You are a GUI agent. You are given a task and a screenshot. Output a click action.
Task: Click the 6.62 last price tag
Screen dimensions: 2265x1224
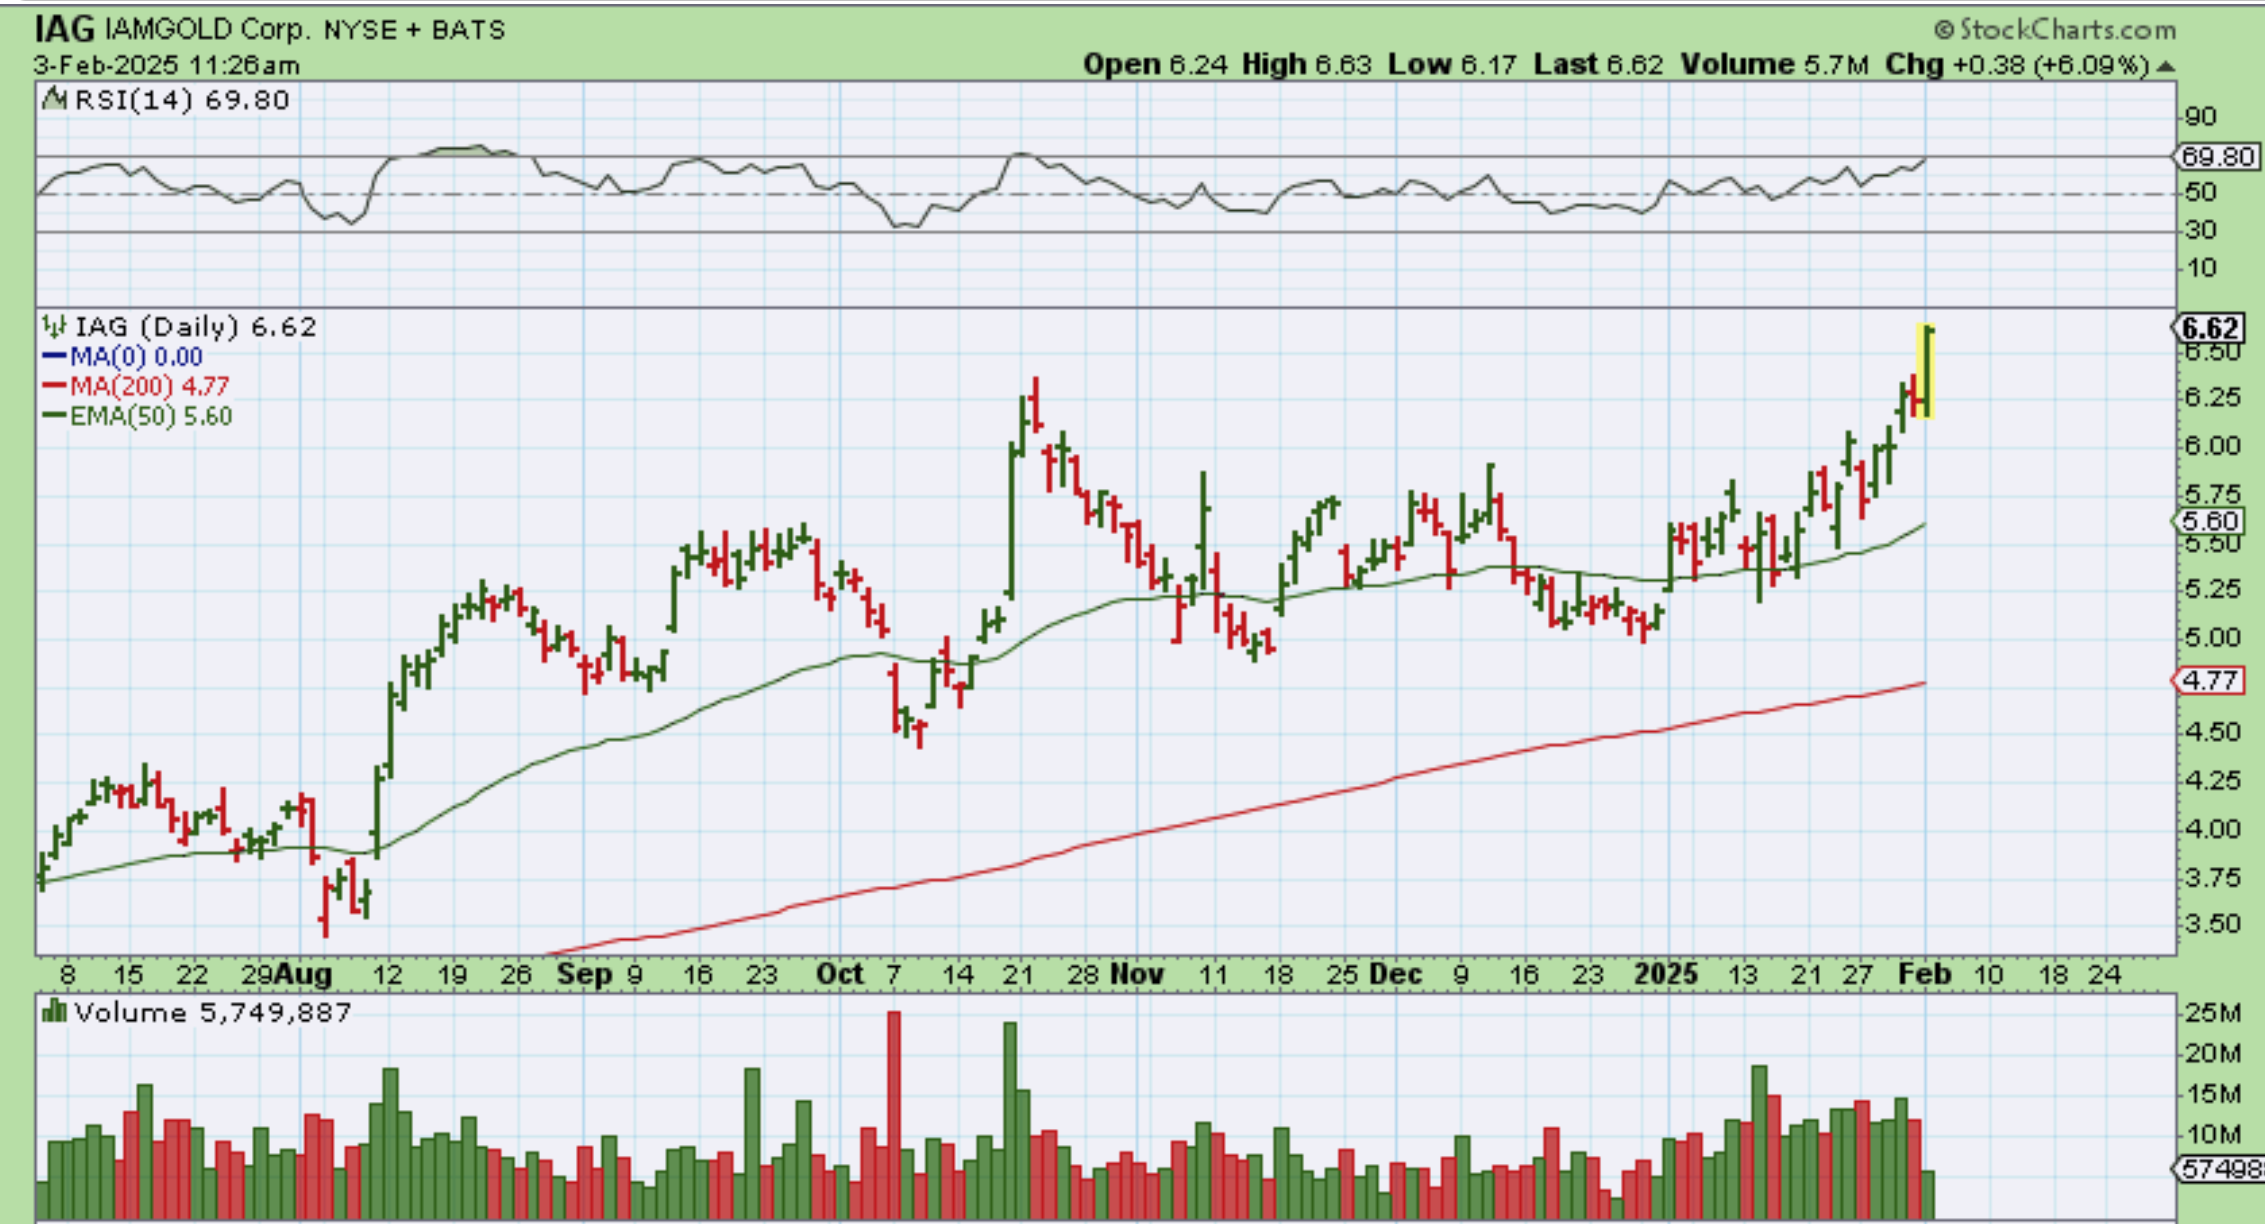point(2210,328)
